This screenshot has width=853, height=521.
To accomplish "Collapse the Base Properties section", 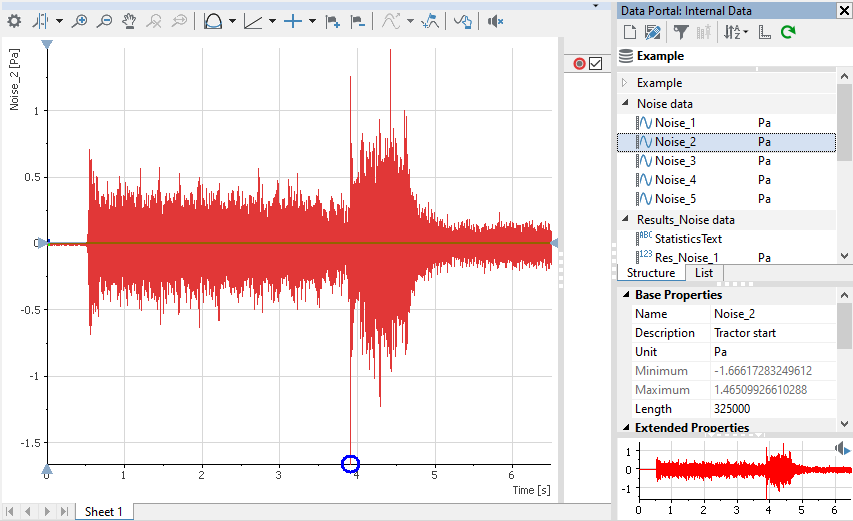I will click(x=624, y=295).
